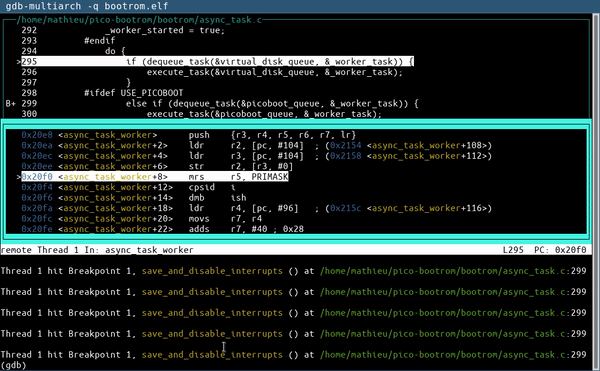Select source line 292 '_worker_started = true;'

(x=123, y=30)
